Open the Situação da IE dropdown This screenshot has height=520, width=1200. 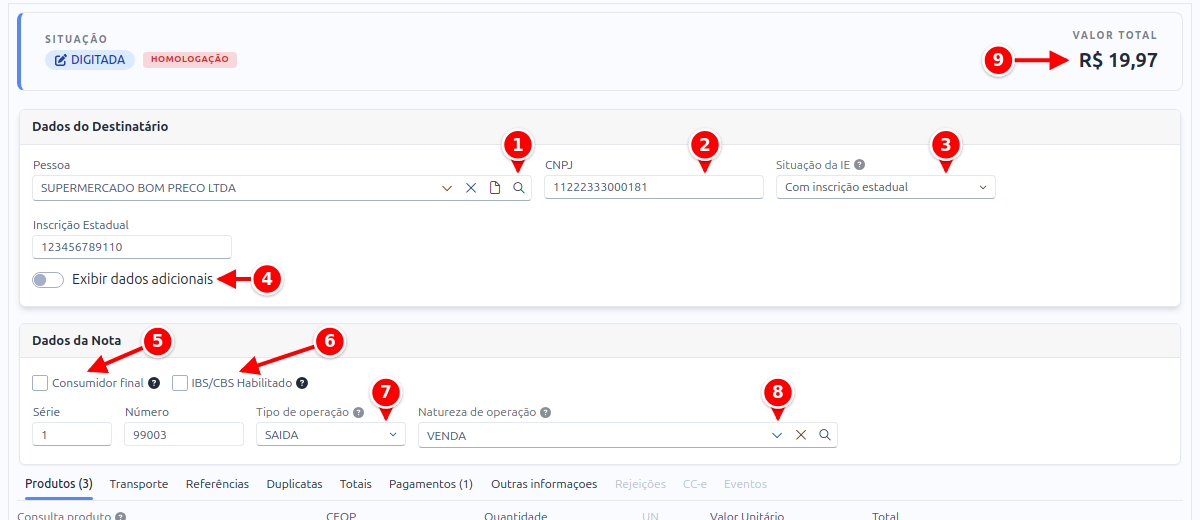(x=886, y=187)
